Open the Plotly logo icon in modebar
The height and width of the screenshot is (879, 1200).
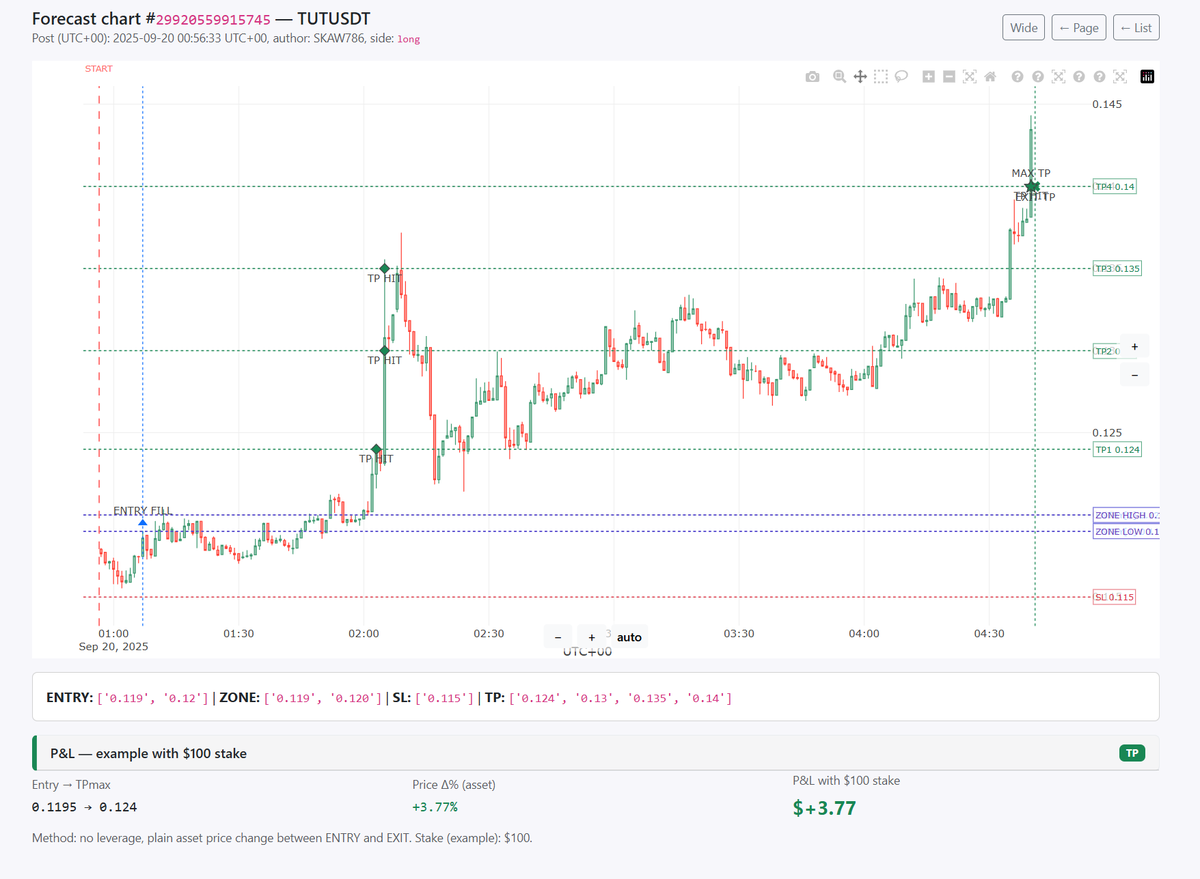(x=1147, y=77)
